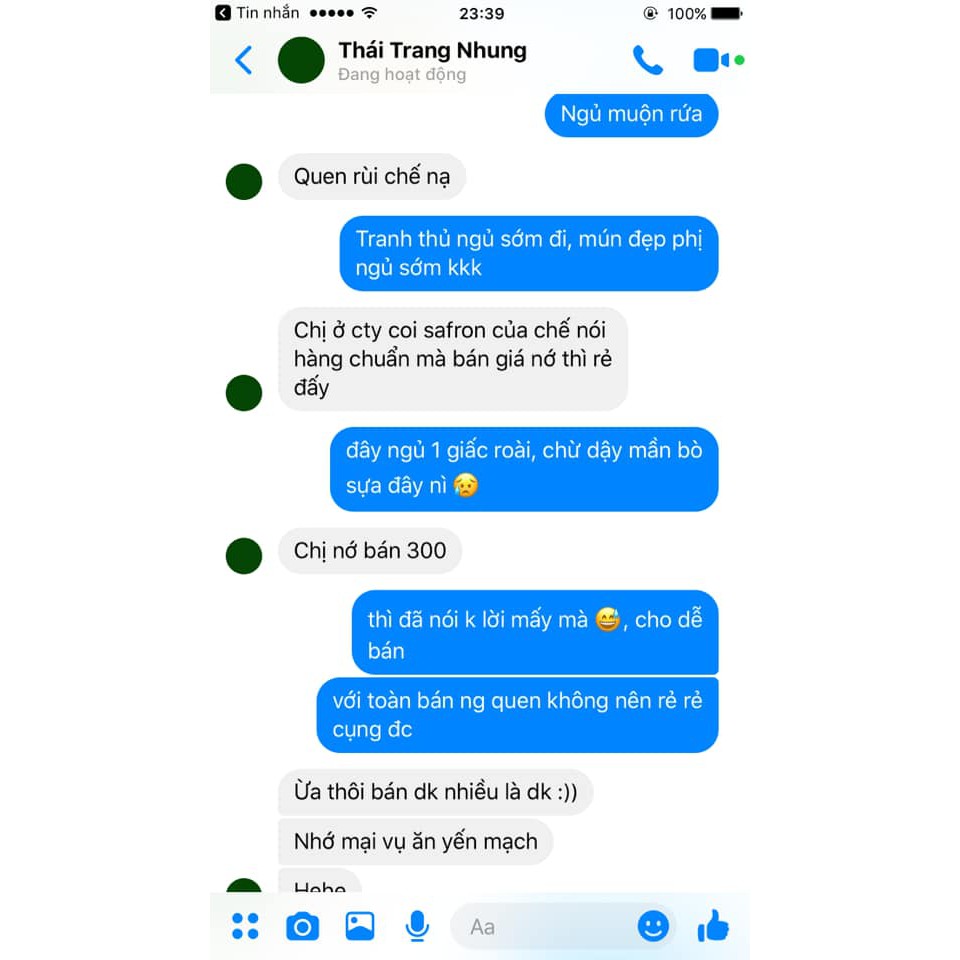Open the emoji picker smiley
Image resolution: width=960 pixels, height=960 pixels.
click(653, 926)
